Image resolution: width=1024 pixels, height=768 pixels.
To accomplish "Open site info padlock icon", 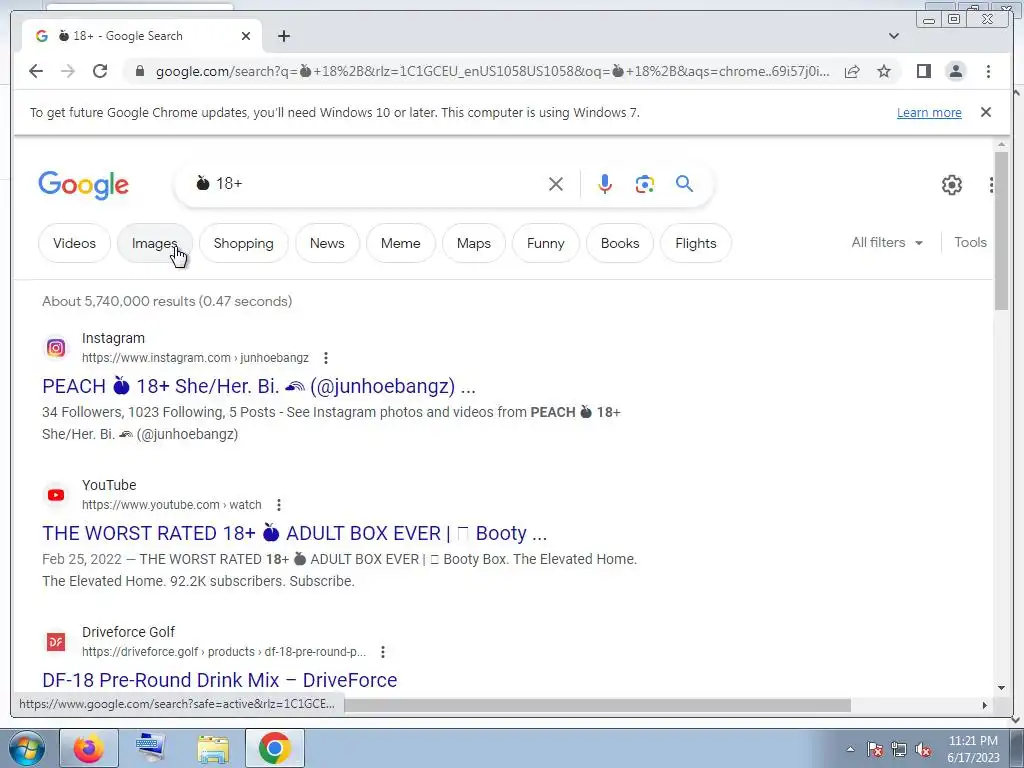I will (139, 71).
